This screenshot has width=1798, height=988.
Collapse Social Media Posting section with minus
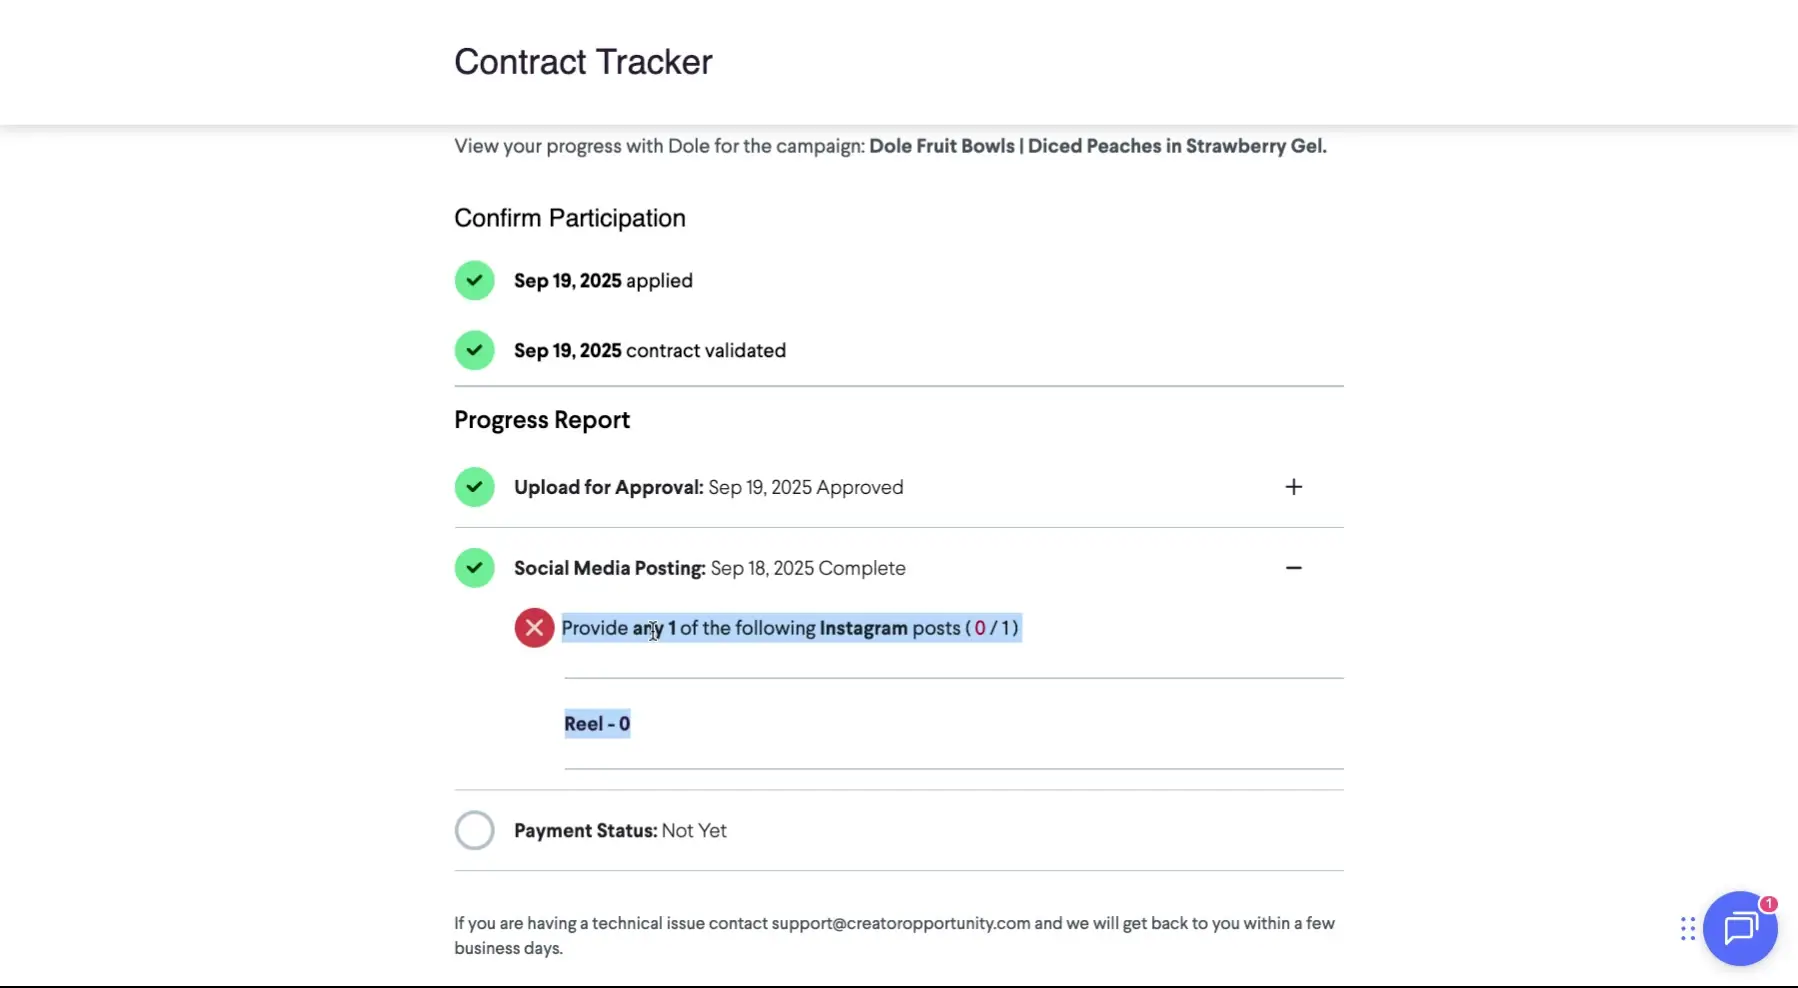click(x=1293, y=567)
